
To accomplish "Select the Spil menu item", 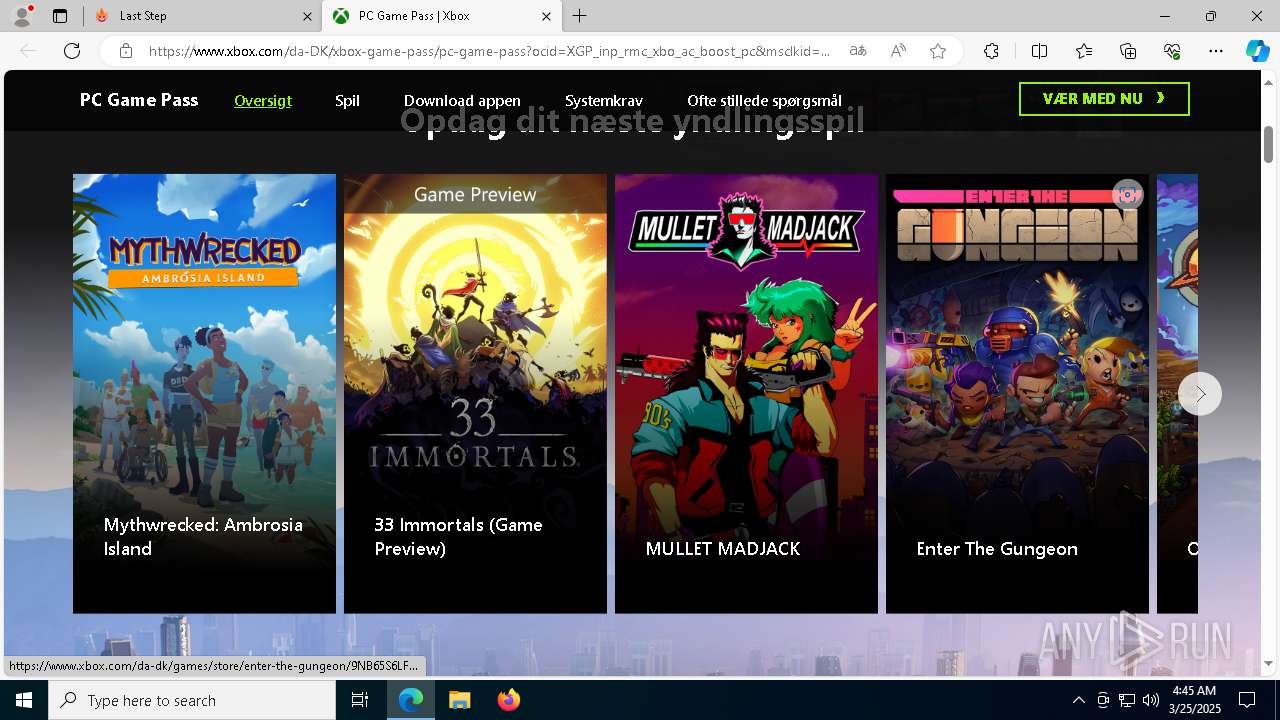I will 347,100.
